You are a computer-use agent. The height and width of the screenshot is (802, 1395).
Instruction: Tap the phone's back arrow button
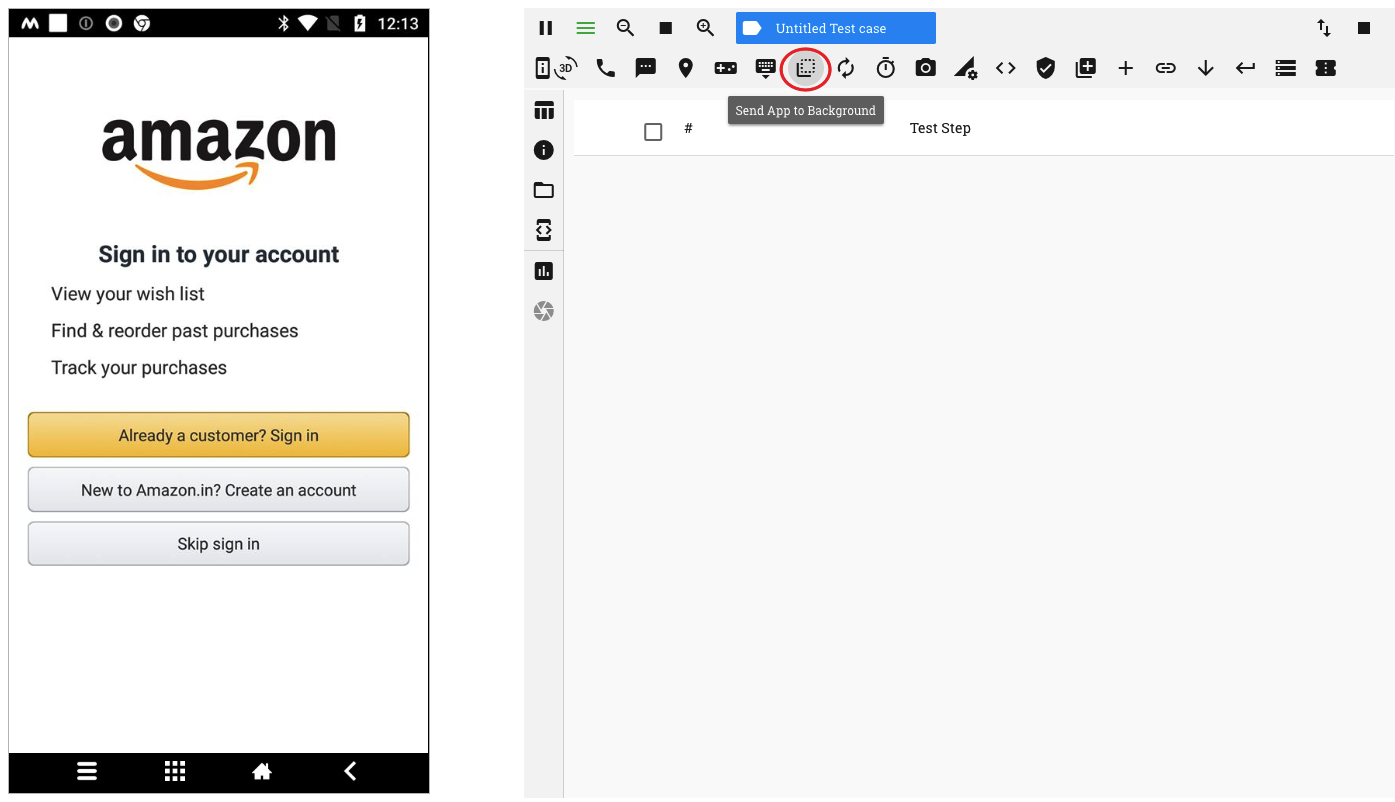[350, 771]
